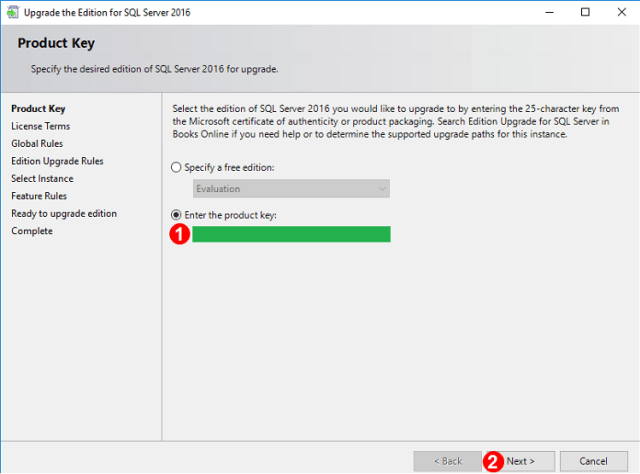This screenshot has height=474, width=640.
Task: Select the 'Enter the product key' radio button
Action: click(176, 215)
